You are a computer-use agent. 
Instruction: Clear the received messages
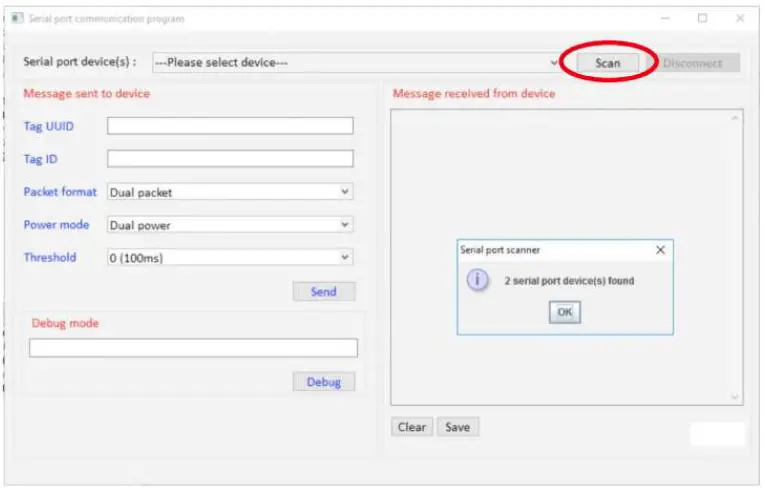412,427
